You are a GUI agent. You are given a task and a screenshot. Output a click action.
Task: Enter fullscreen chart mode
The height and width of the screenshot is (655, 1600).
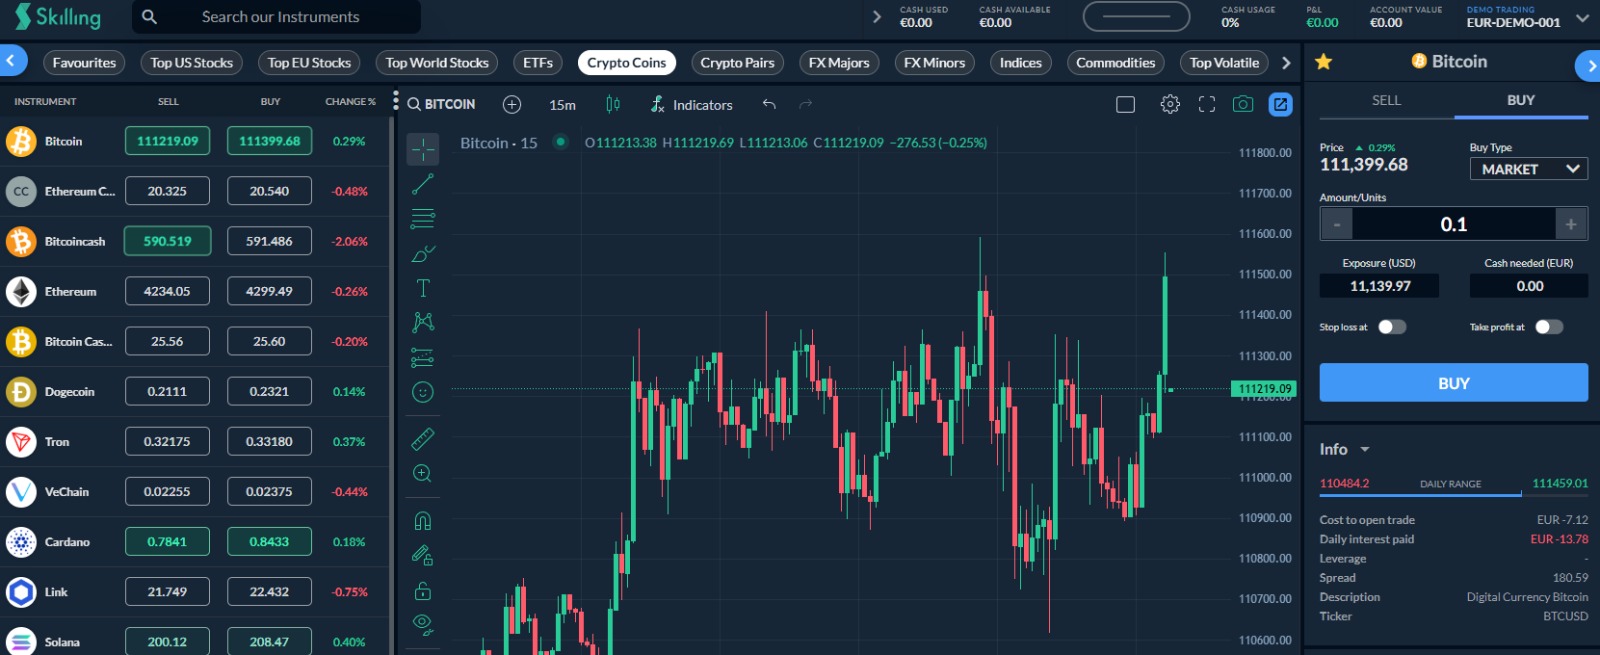tap(1207, 104)
